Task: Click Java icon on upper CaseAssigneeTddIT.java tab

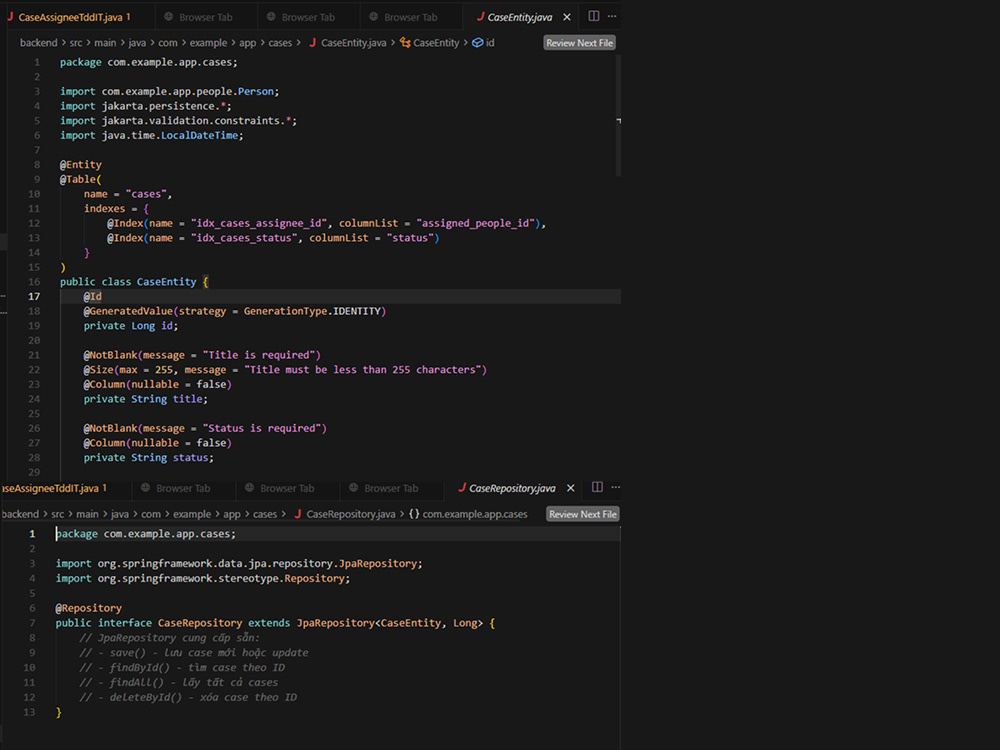Action: coord(10,17)
